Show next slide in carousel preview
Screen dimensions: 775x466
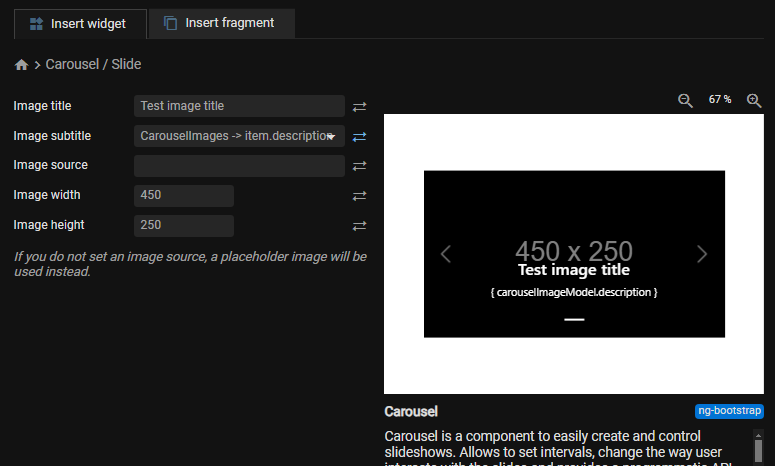pos(702,254)
